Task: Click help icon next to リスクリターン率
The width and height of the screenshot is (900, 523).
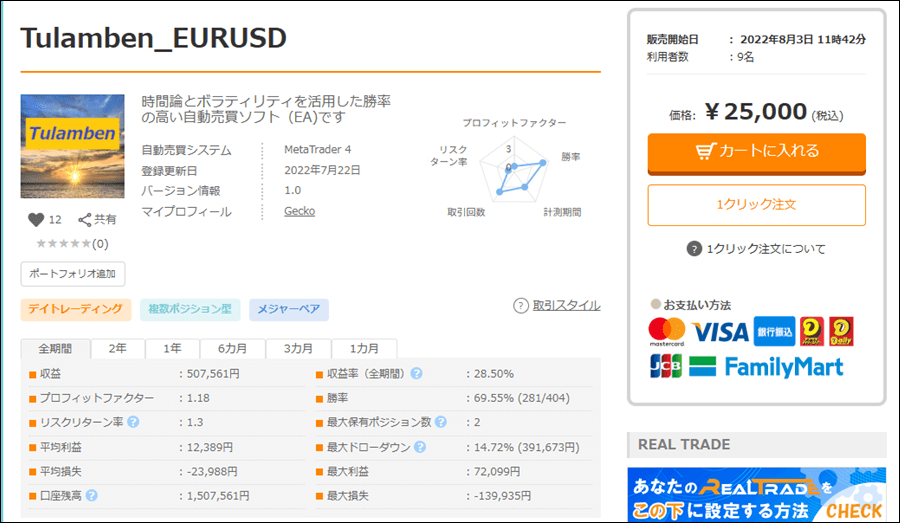Action: click(x=133, y=422)
